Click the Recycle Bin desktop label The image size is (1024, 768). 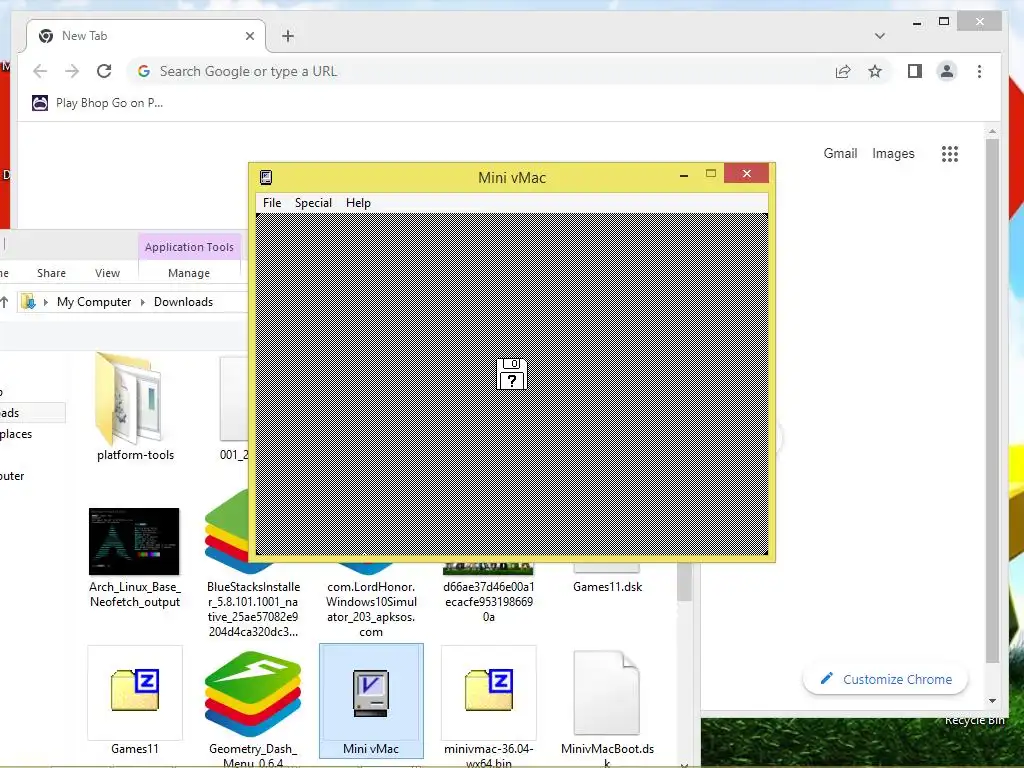click(x=974, y=720)
